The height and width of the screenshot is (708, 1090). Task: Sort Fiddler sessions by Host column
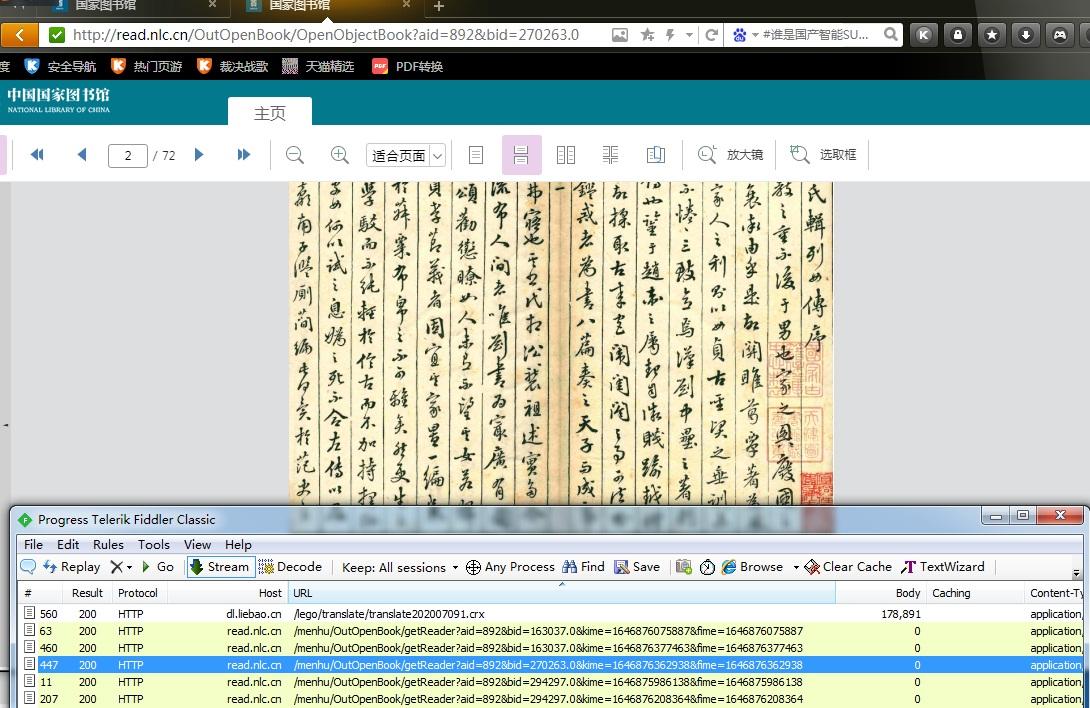226,593
